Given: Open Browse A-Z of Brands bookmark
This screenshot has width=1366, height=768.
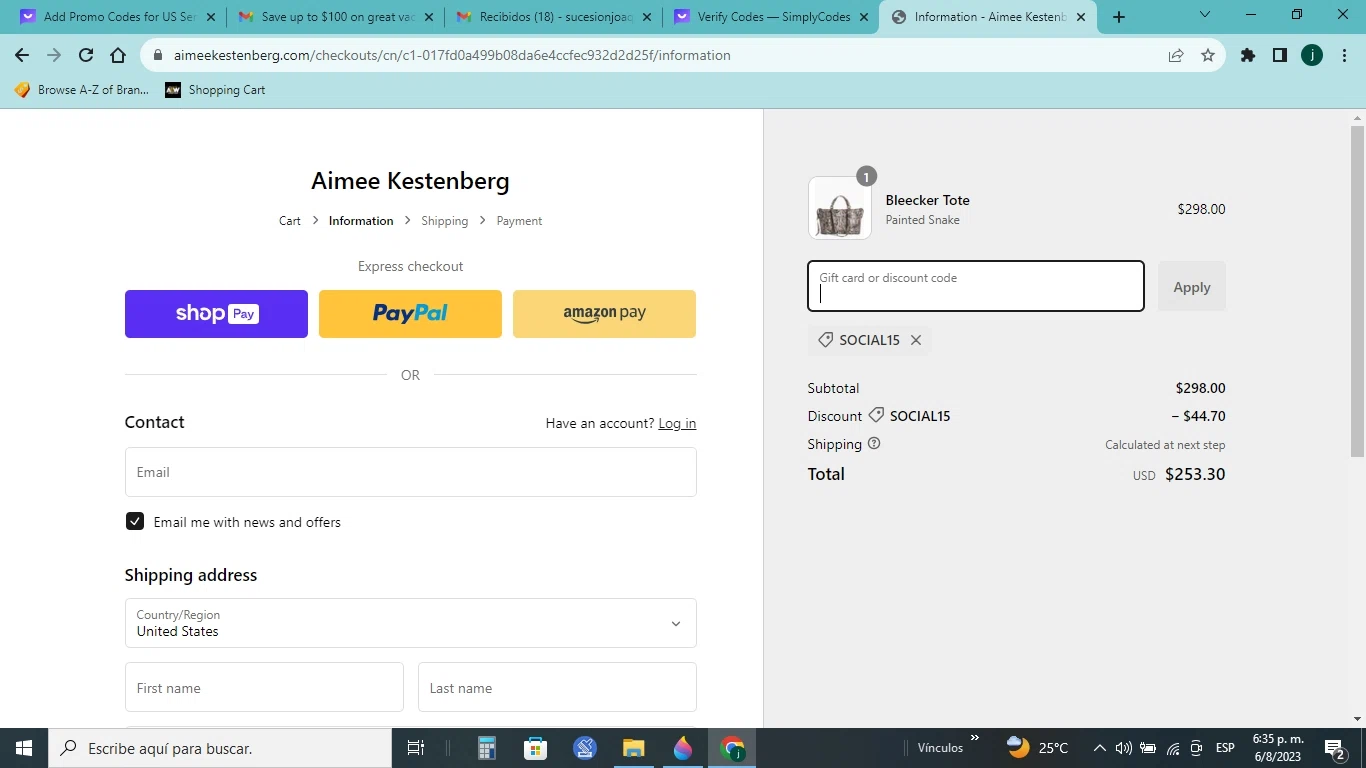Looking at the screenshot, I should (82, 90).
